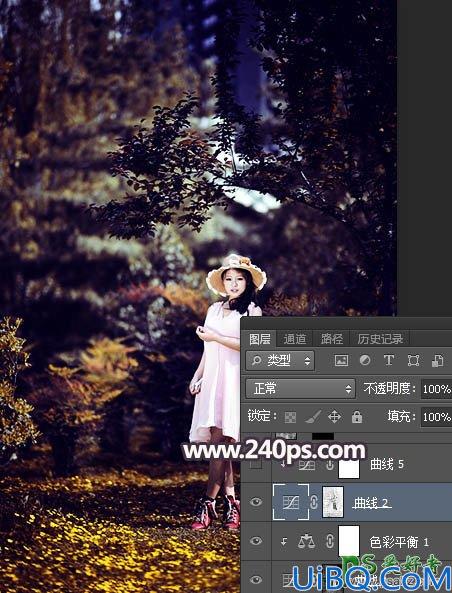
Task: Click the clipping arrow on 色彩平衡 1
Action: coord(284,542)
